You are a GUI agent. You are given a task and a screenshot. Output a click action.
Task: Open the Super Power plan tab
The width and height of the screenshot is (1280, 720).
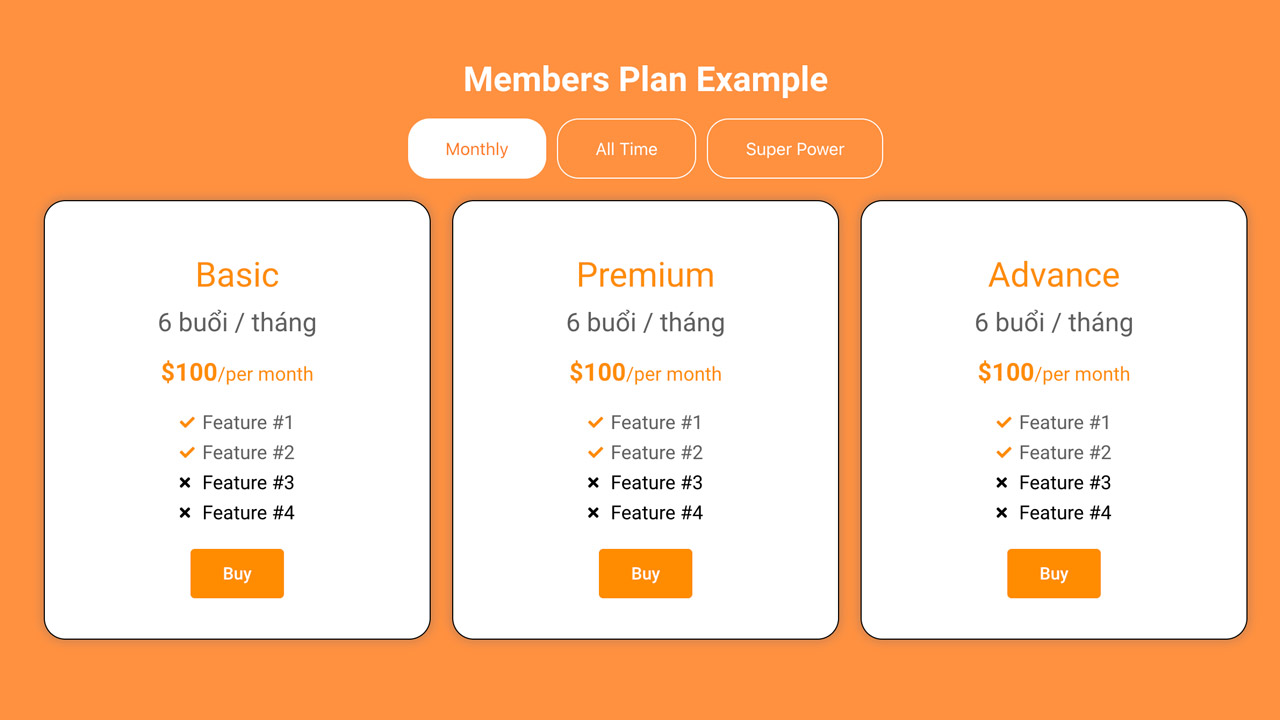point(794,148)
